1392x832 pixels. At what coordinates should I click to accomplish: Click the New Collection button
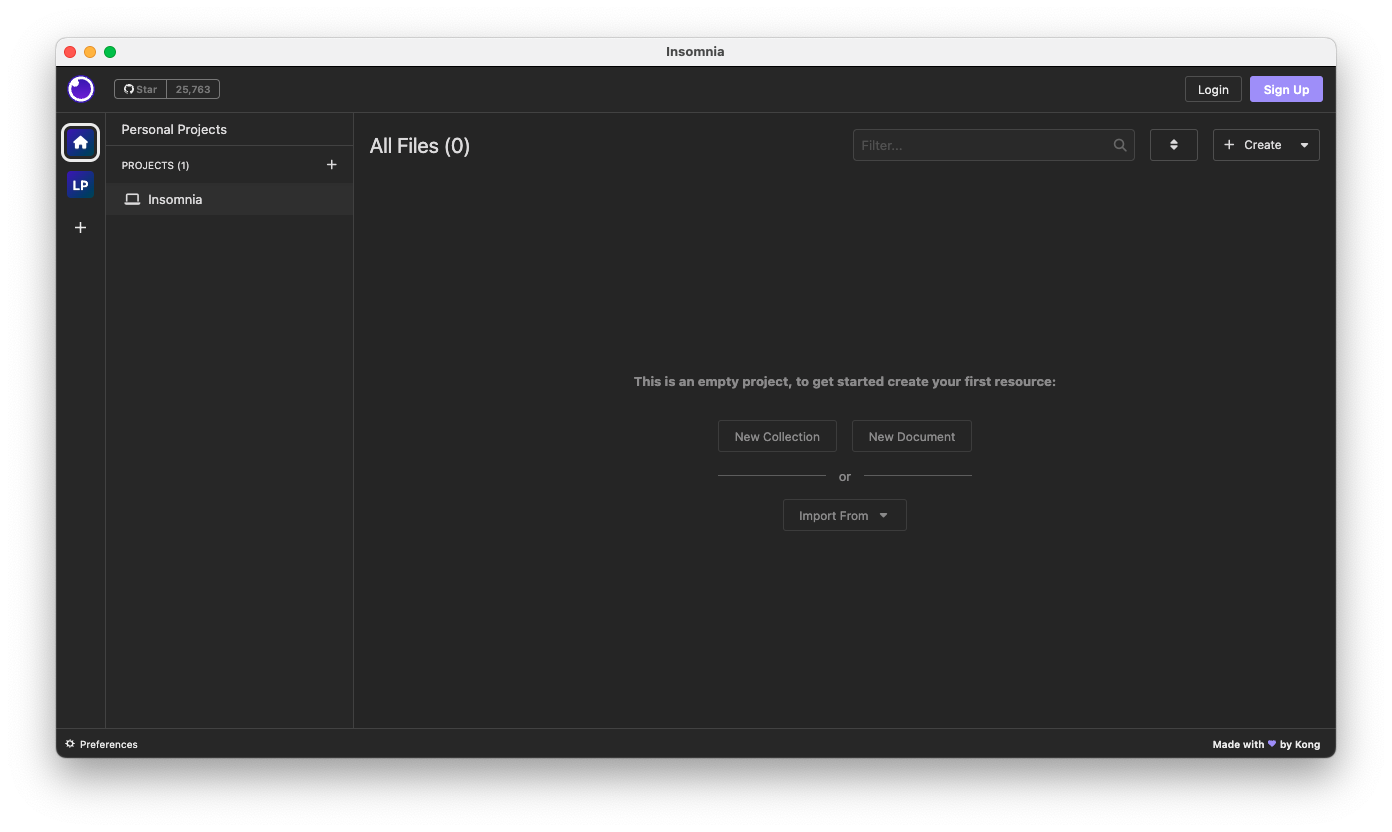[777, 436]
